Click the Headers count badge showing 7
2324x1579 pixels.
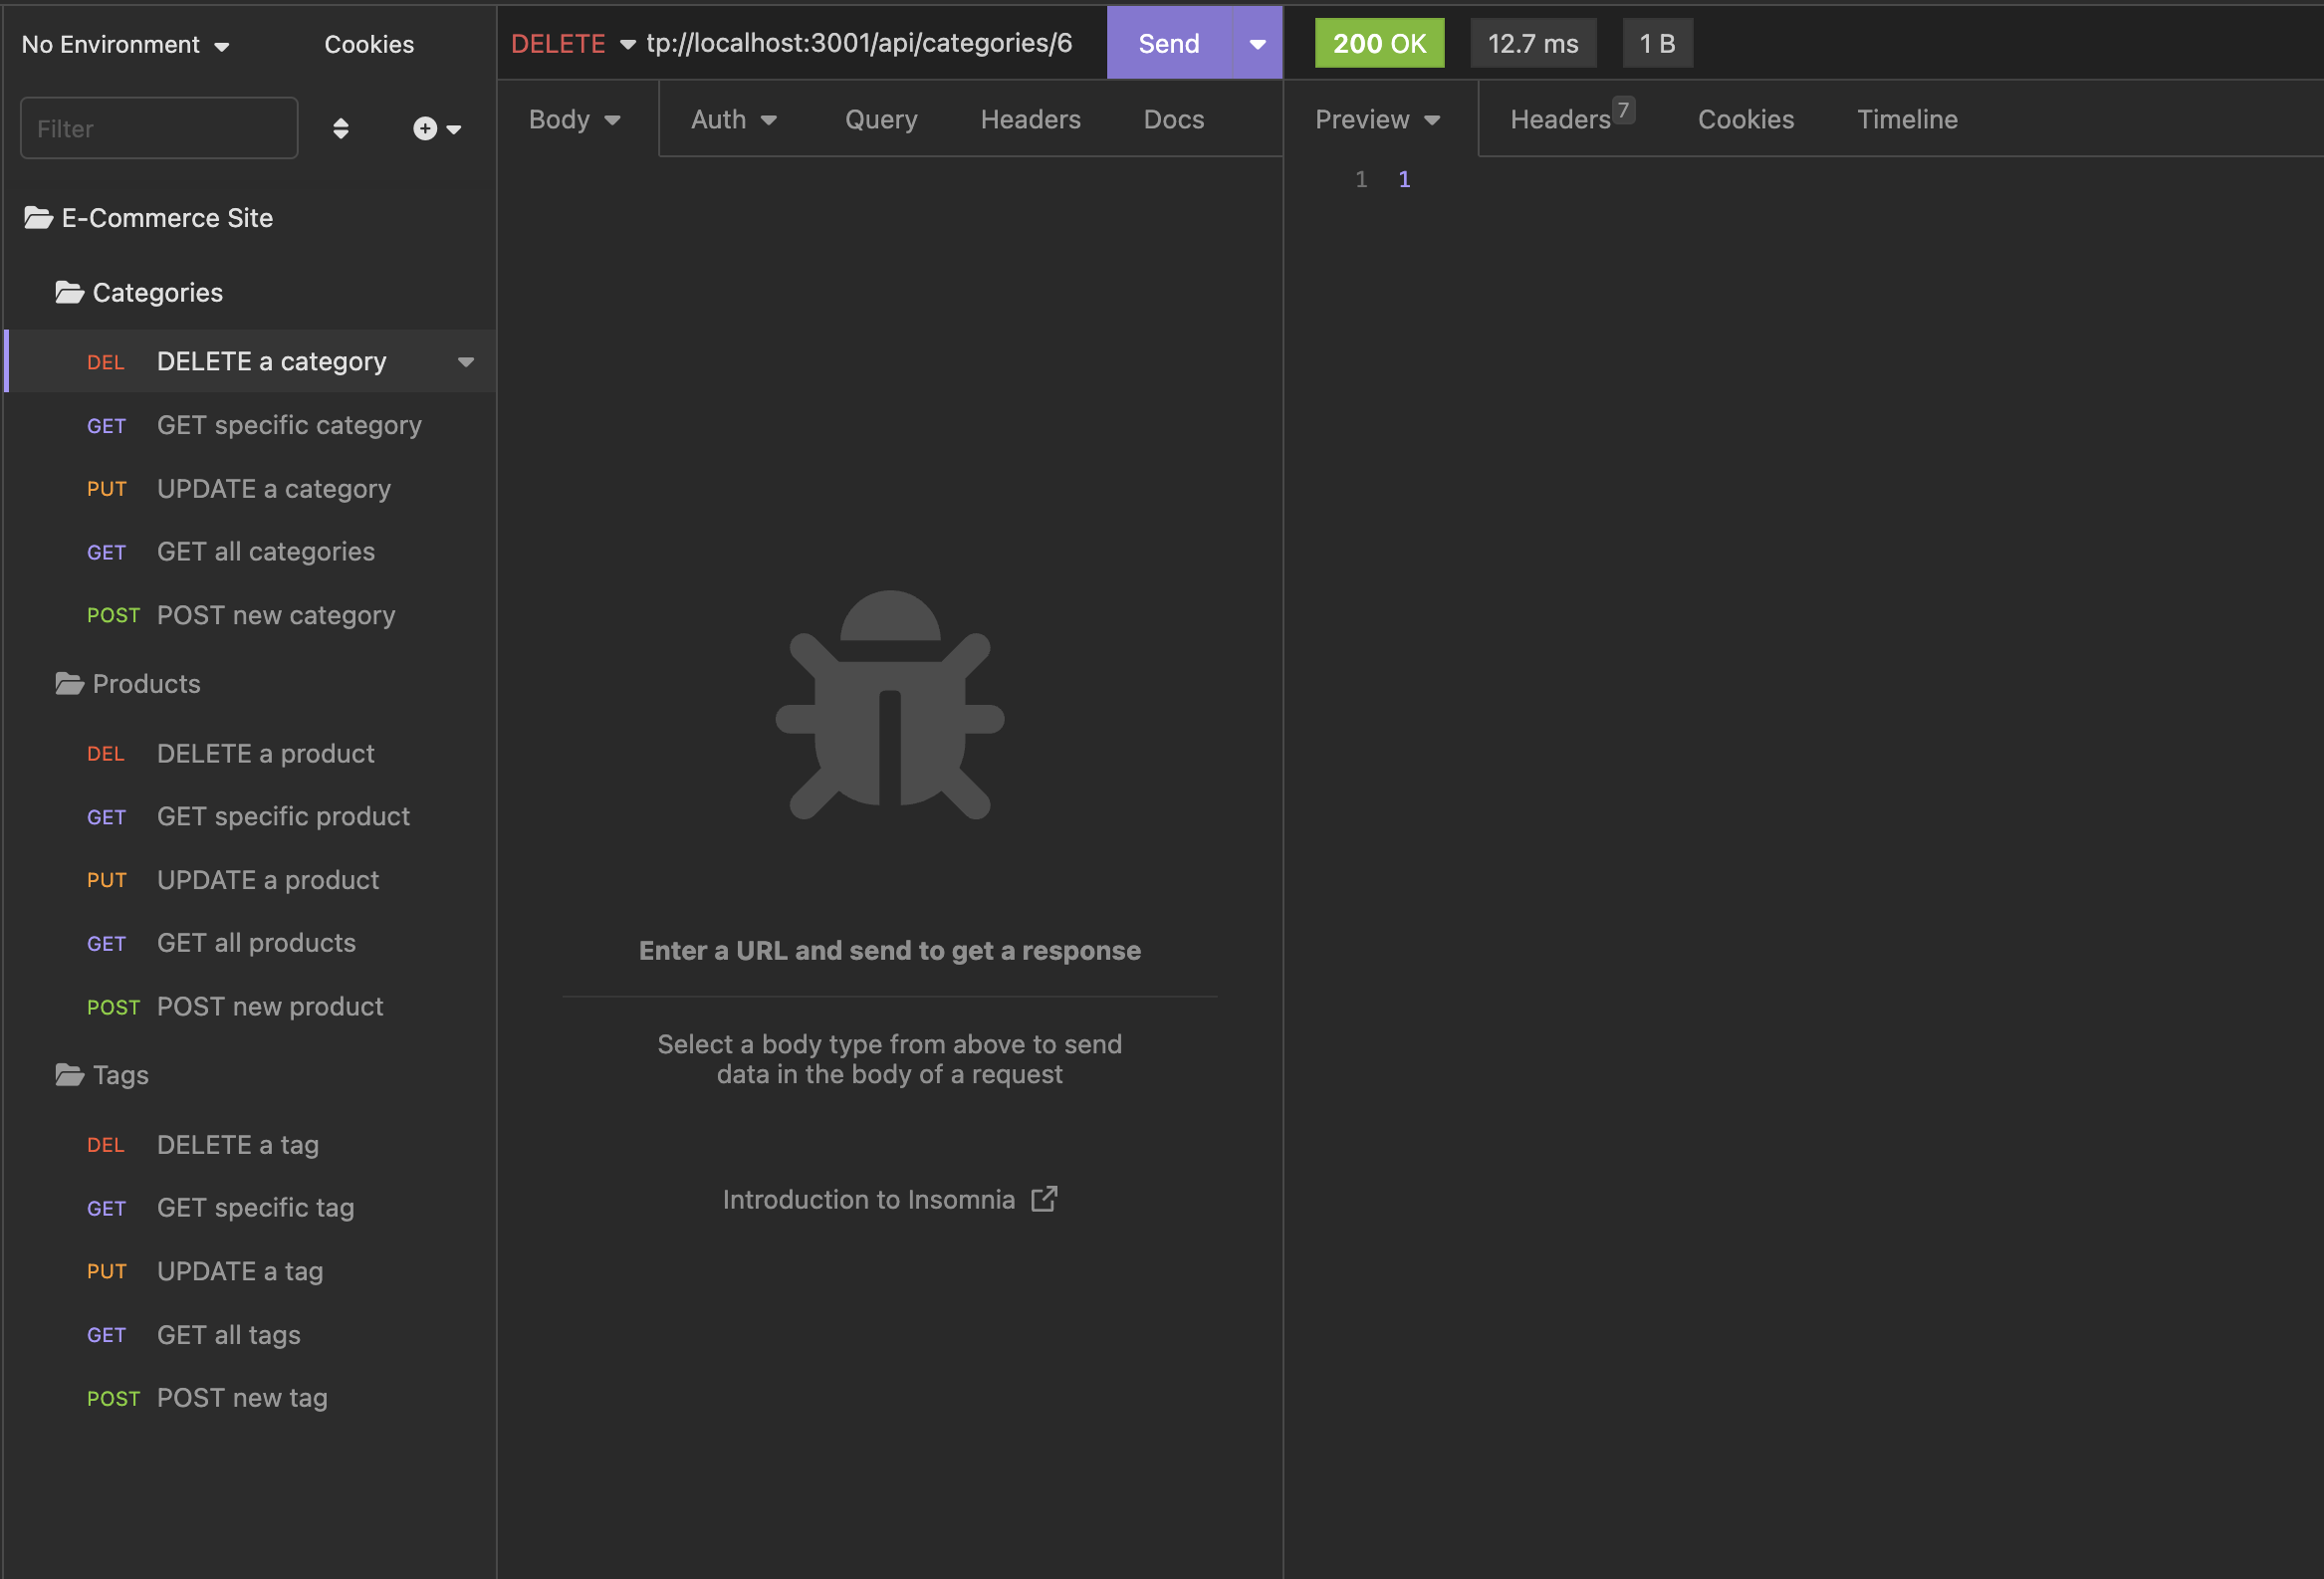[x=1624, y=109]
